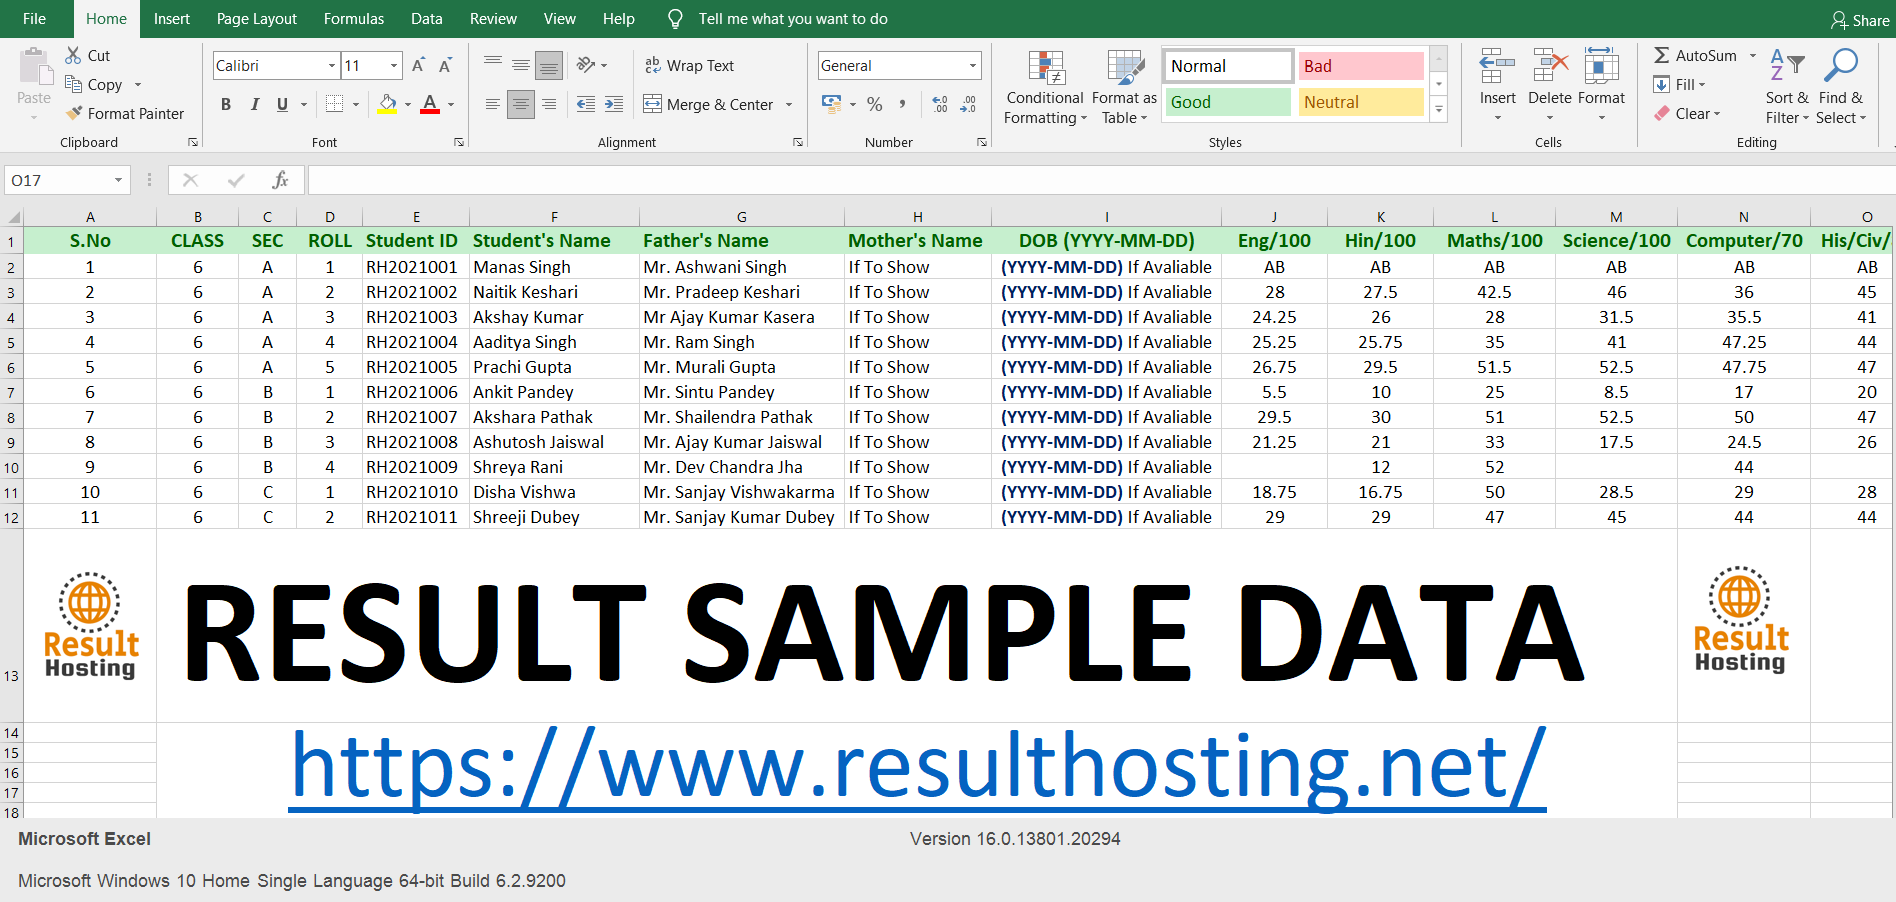Click the Paste clipboard icon
Viewport: 1896px width, 902px height.
click(x=36, y=66)
